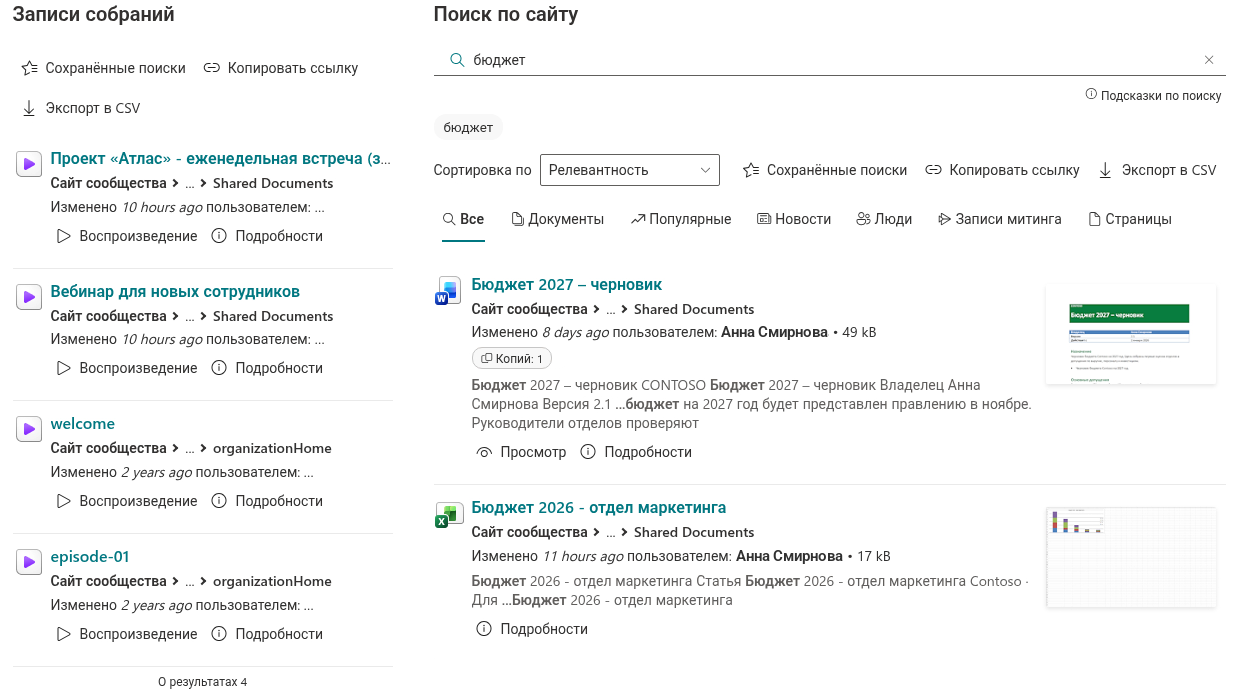Click the Excel file icon of Бюджет 2026
This screenshot has height=695, width=1247.
(447, 514)
